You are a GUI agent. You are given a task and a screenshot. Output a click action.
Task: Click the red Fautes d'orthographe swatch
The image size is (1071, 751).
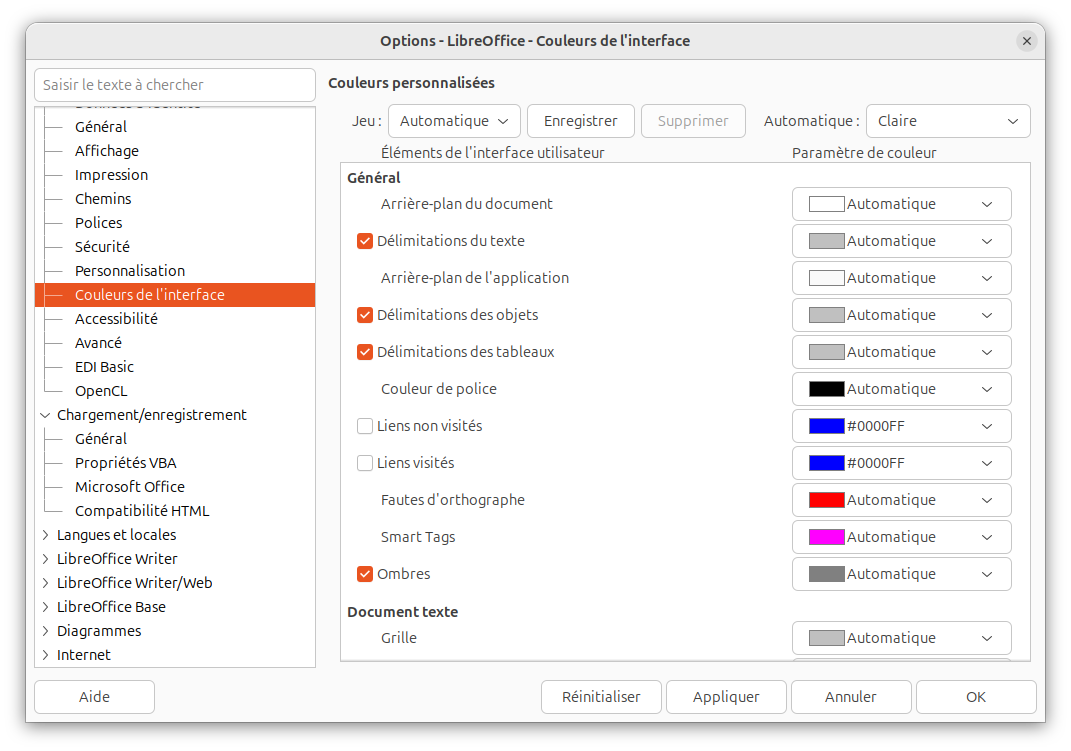click(826, 500)
